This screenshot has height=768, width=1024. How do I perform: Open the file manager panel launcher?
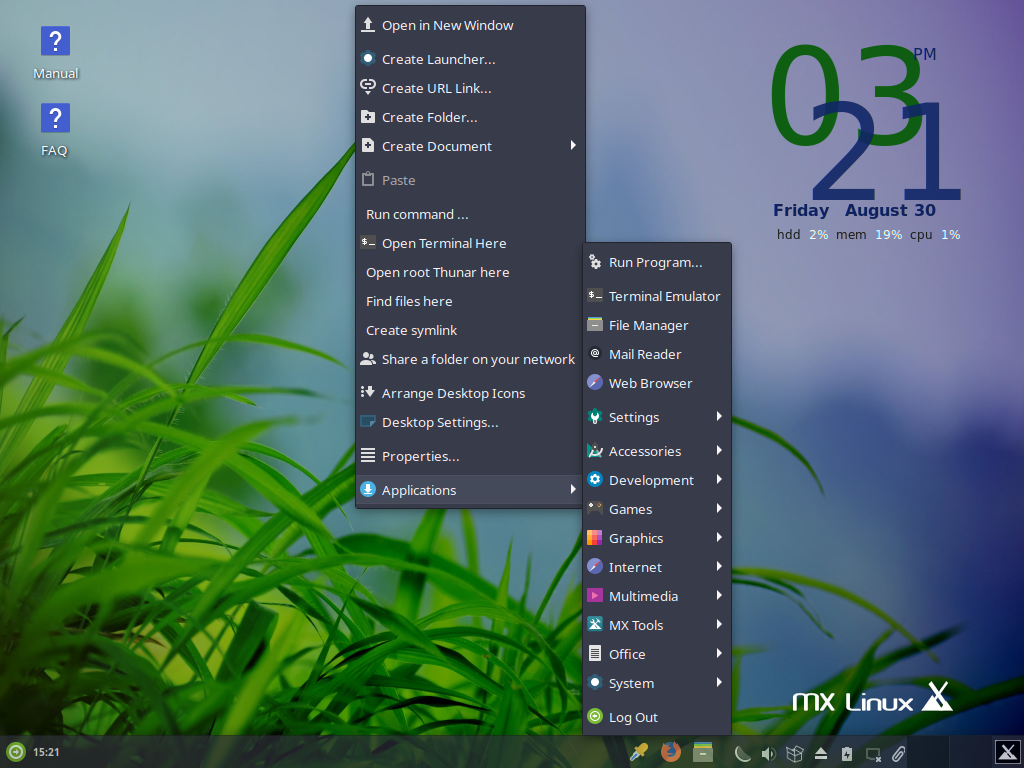[x=703, y=752]
